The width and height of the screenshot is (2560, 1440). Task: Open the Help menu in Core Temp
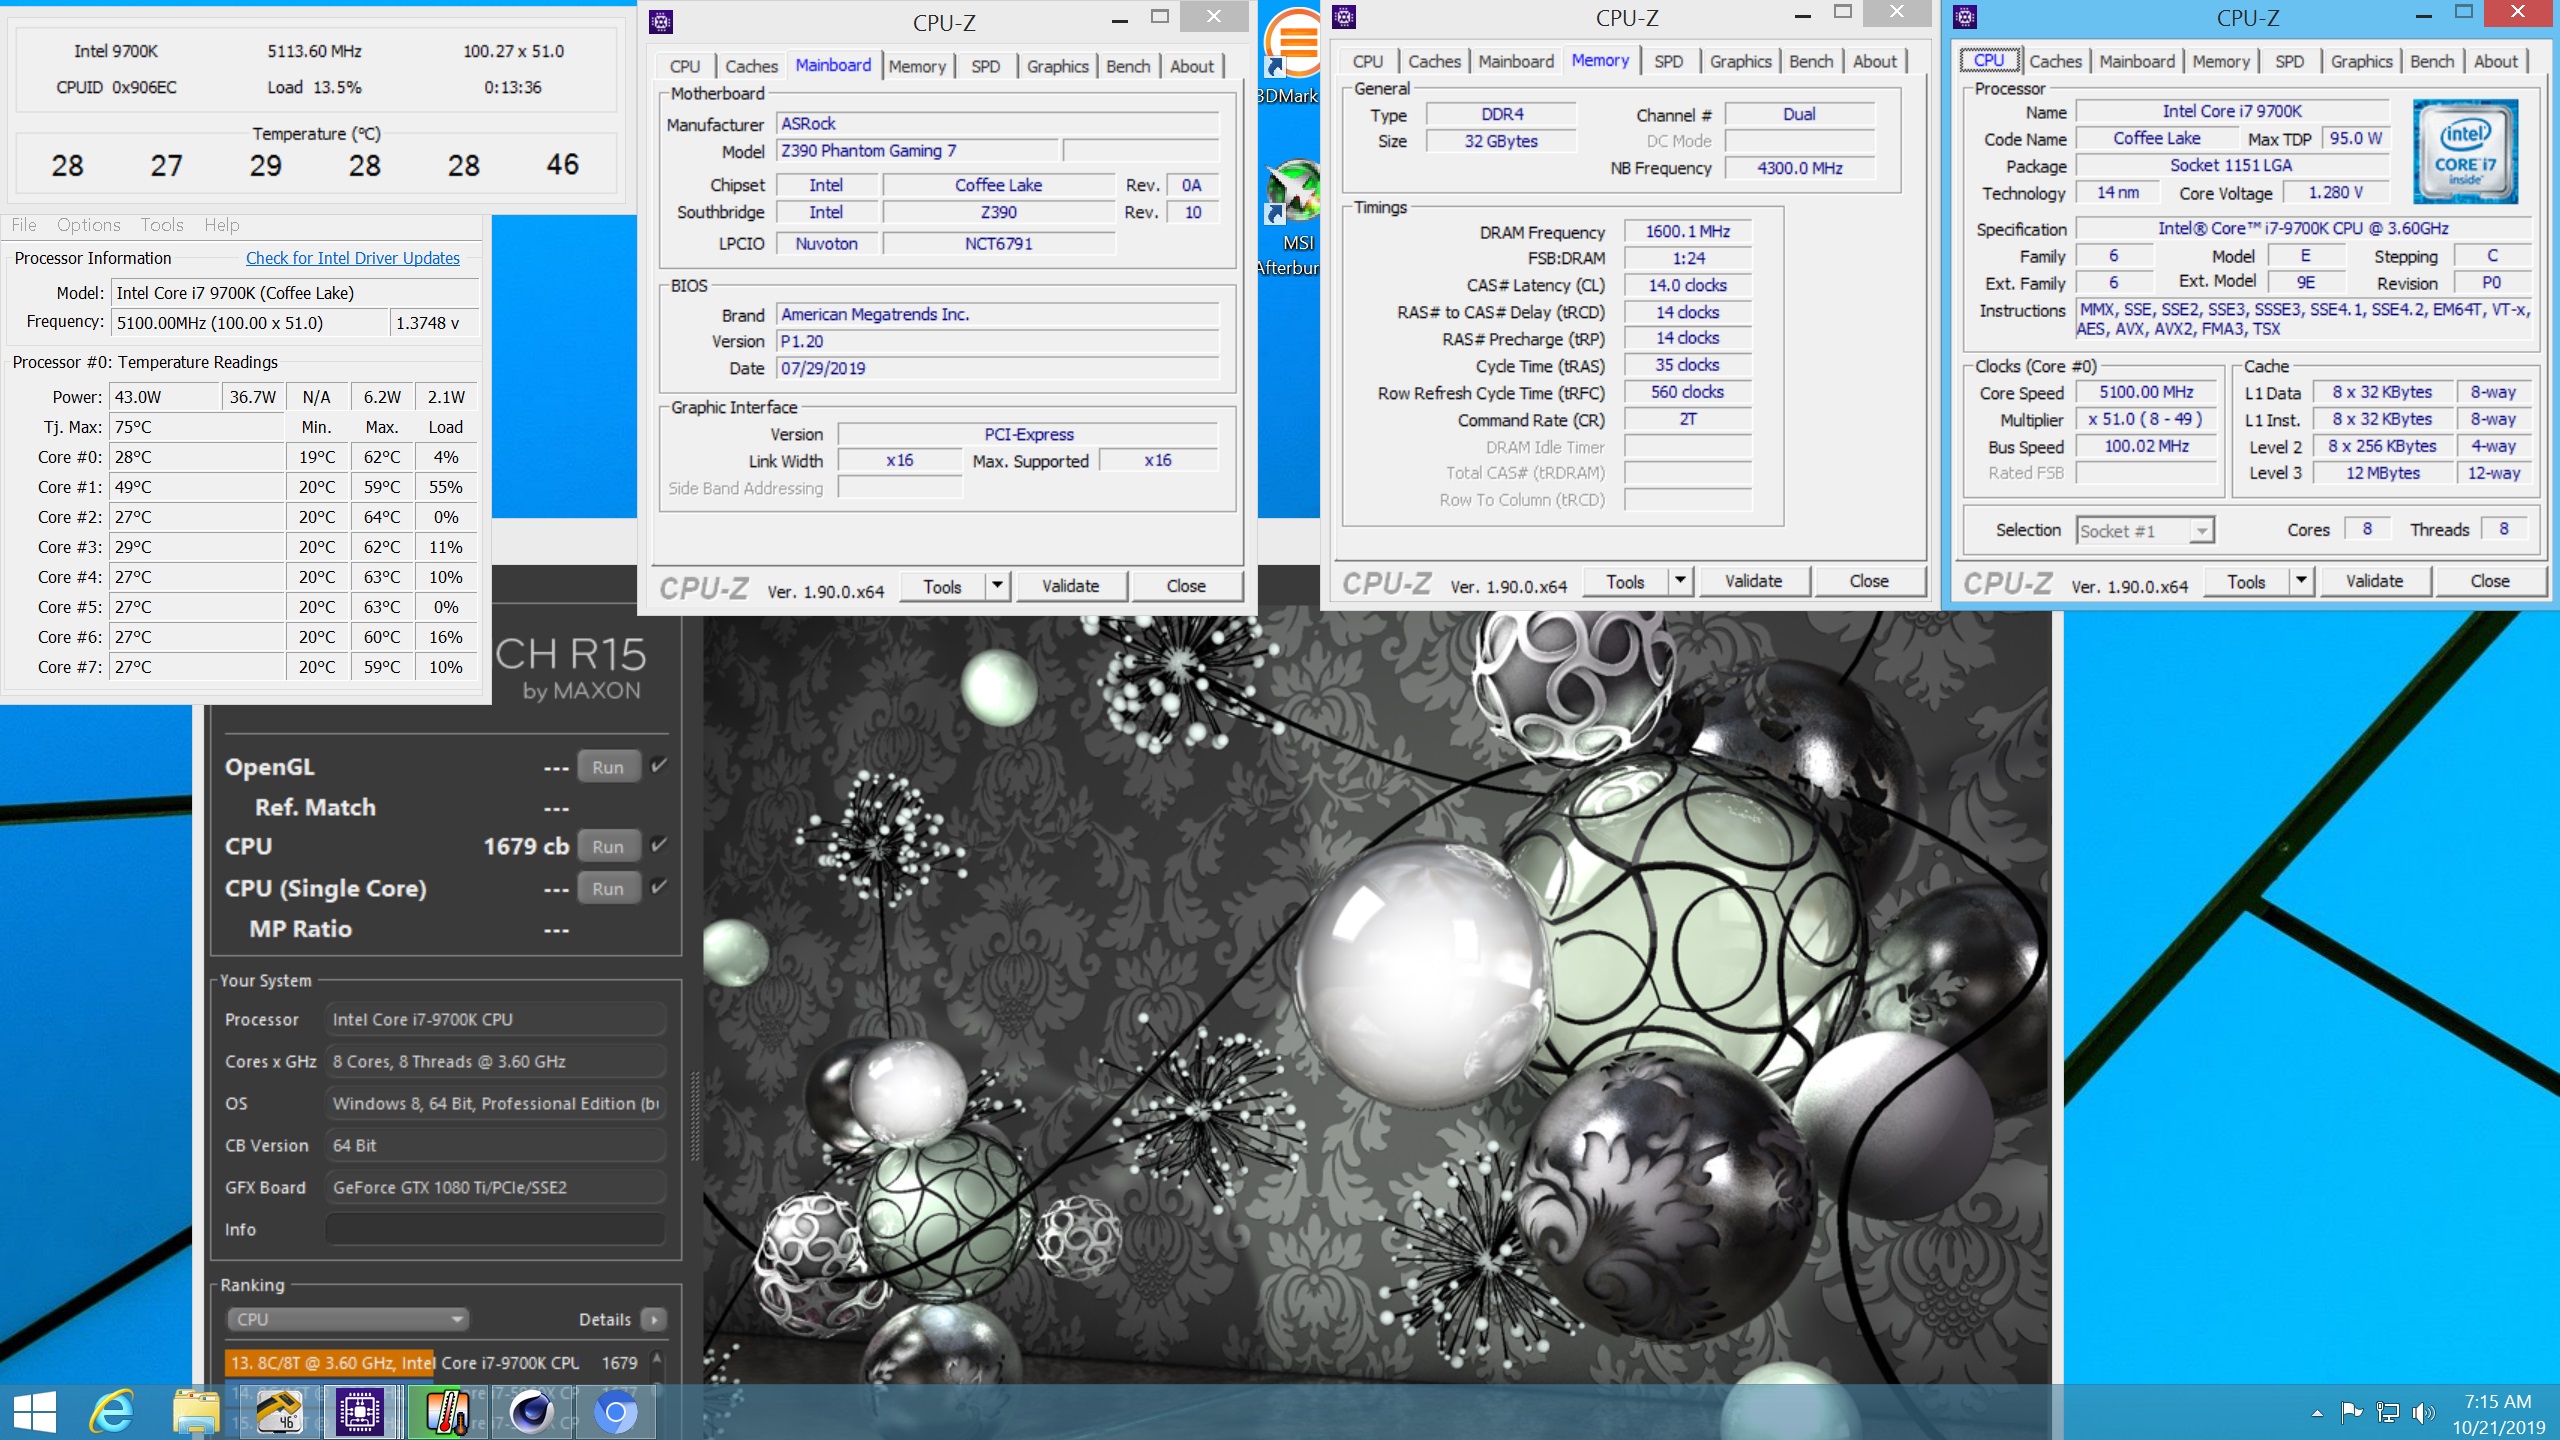(x=222, y=225)
